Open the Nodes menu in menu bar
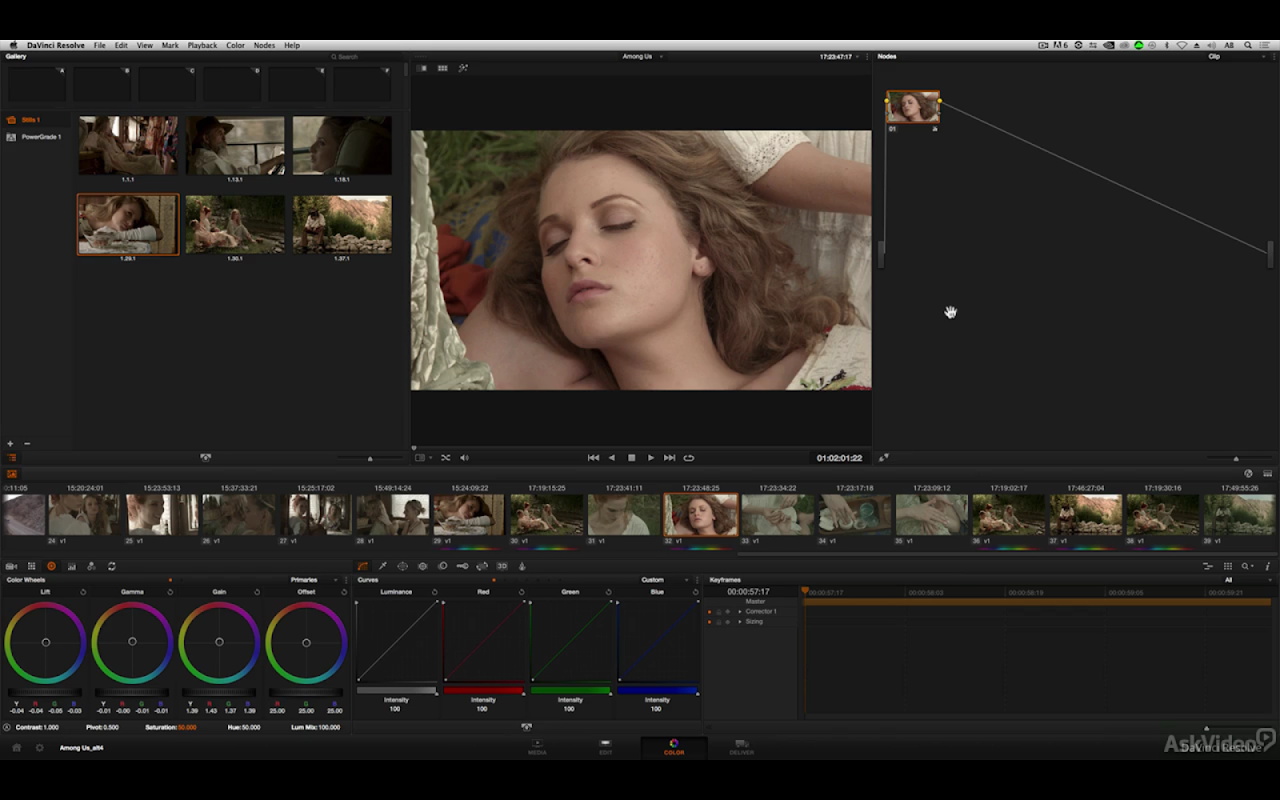 coord(264,45)
